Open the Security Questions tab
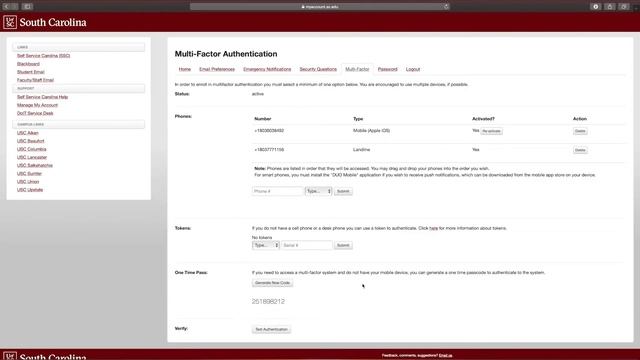This screenshot has width=640, height=360. [318, 69]
